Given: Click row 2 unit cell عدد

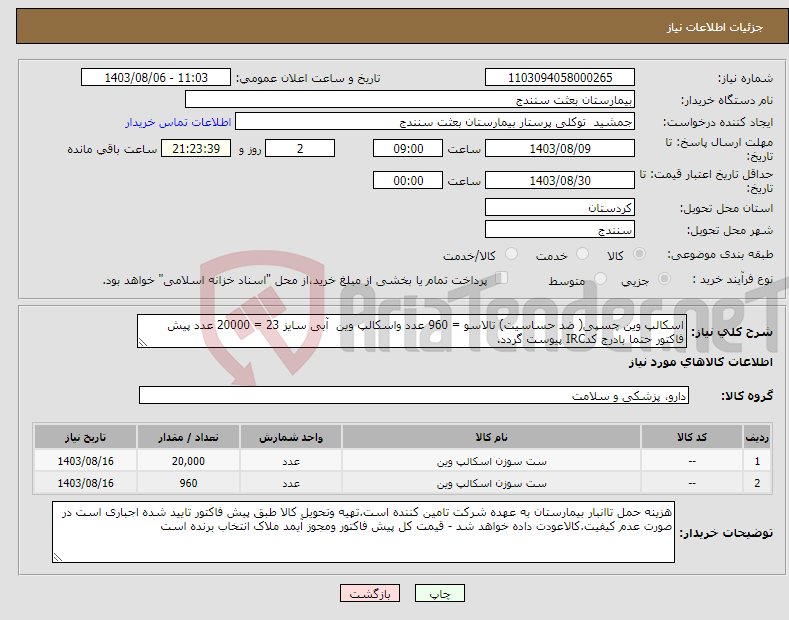Looking at the screenshot, I should tap(291, 483).
